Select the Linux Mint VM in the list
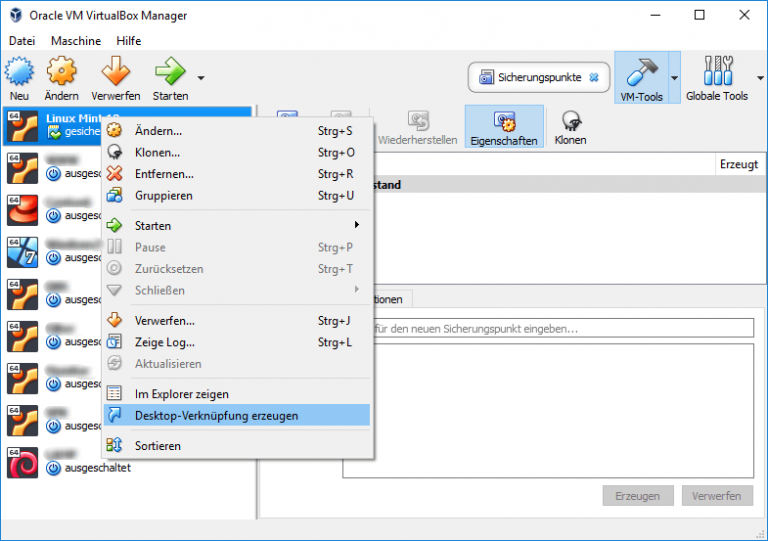 tap(53, 126)
